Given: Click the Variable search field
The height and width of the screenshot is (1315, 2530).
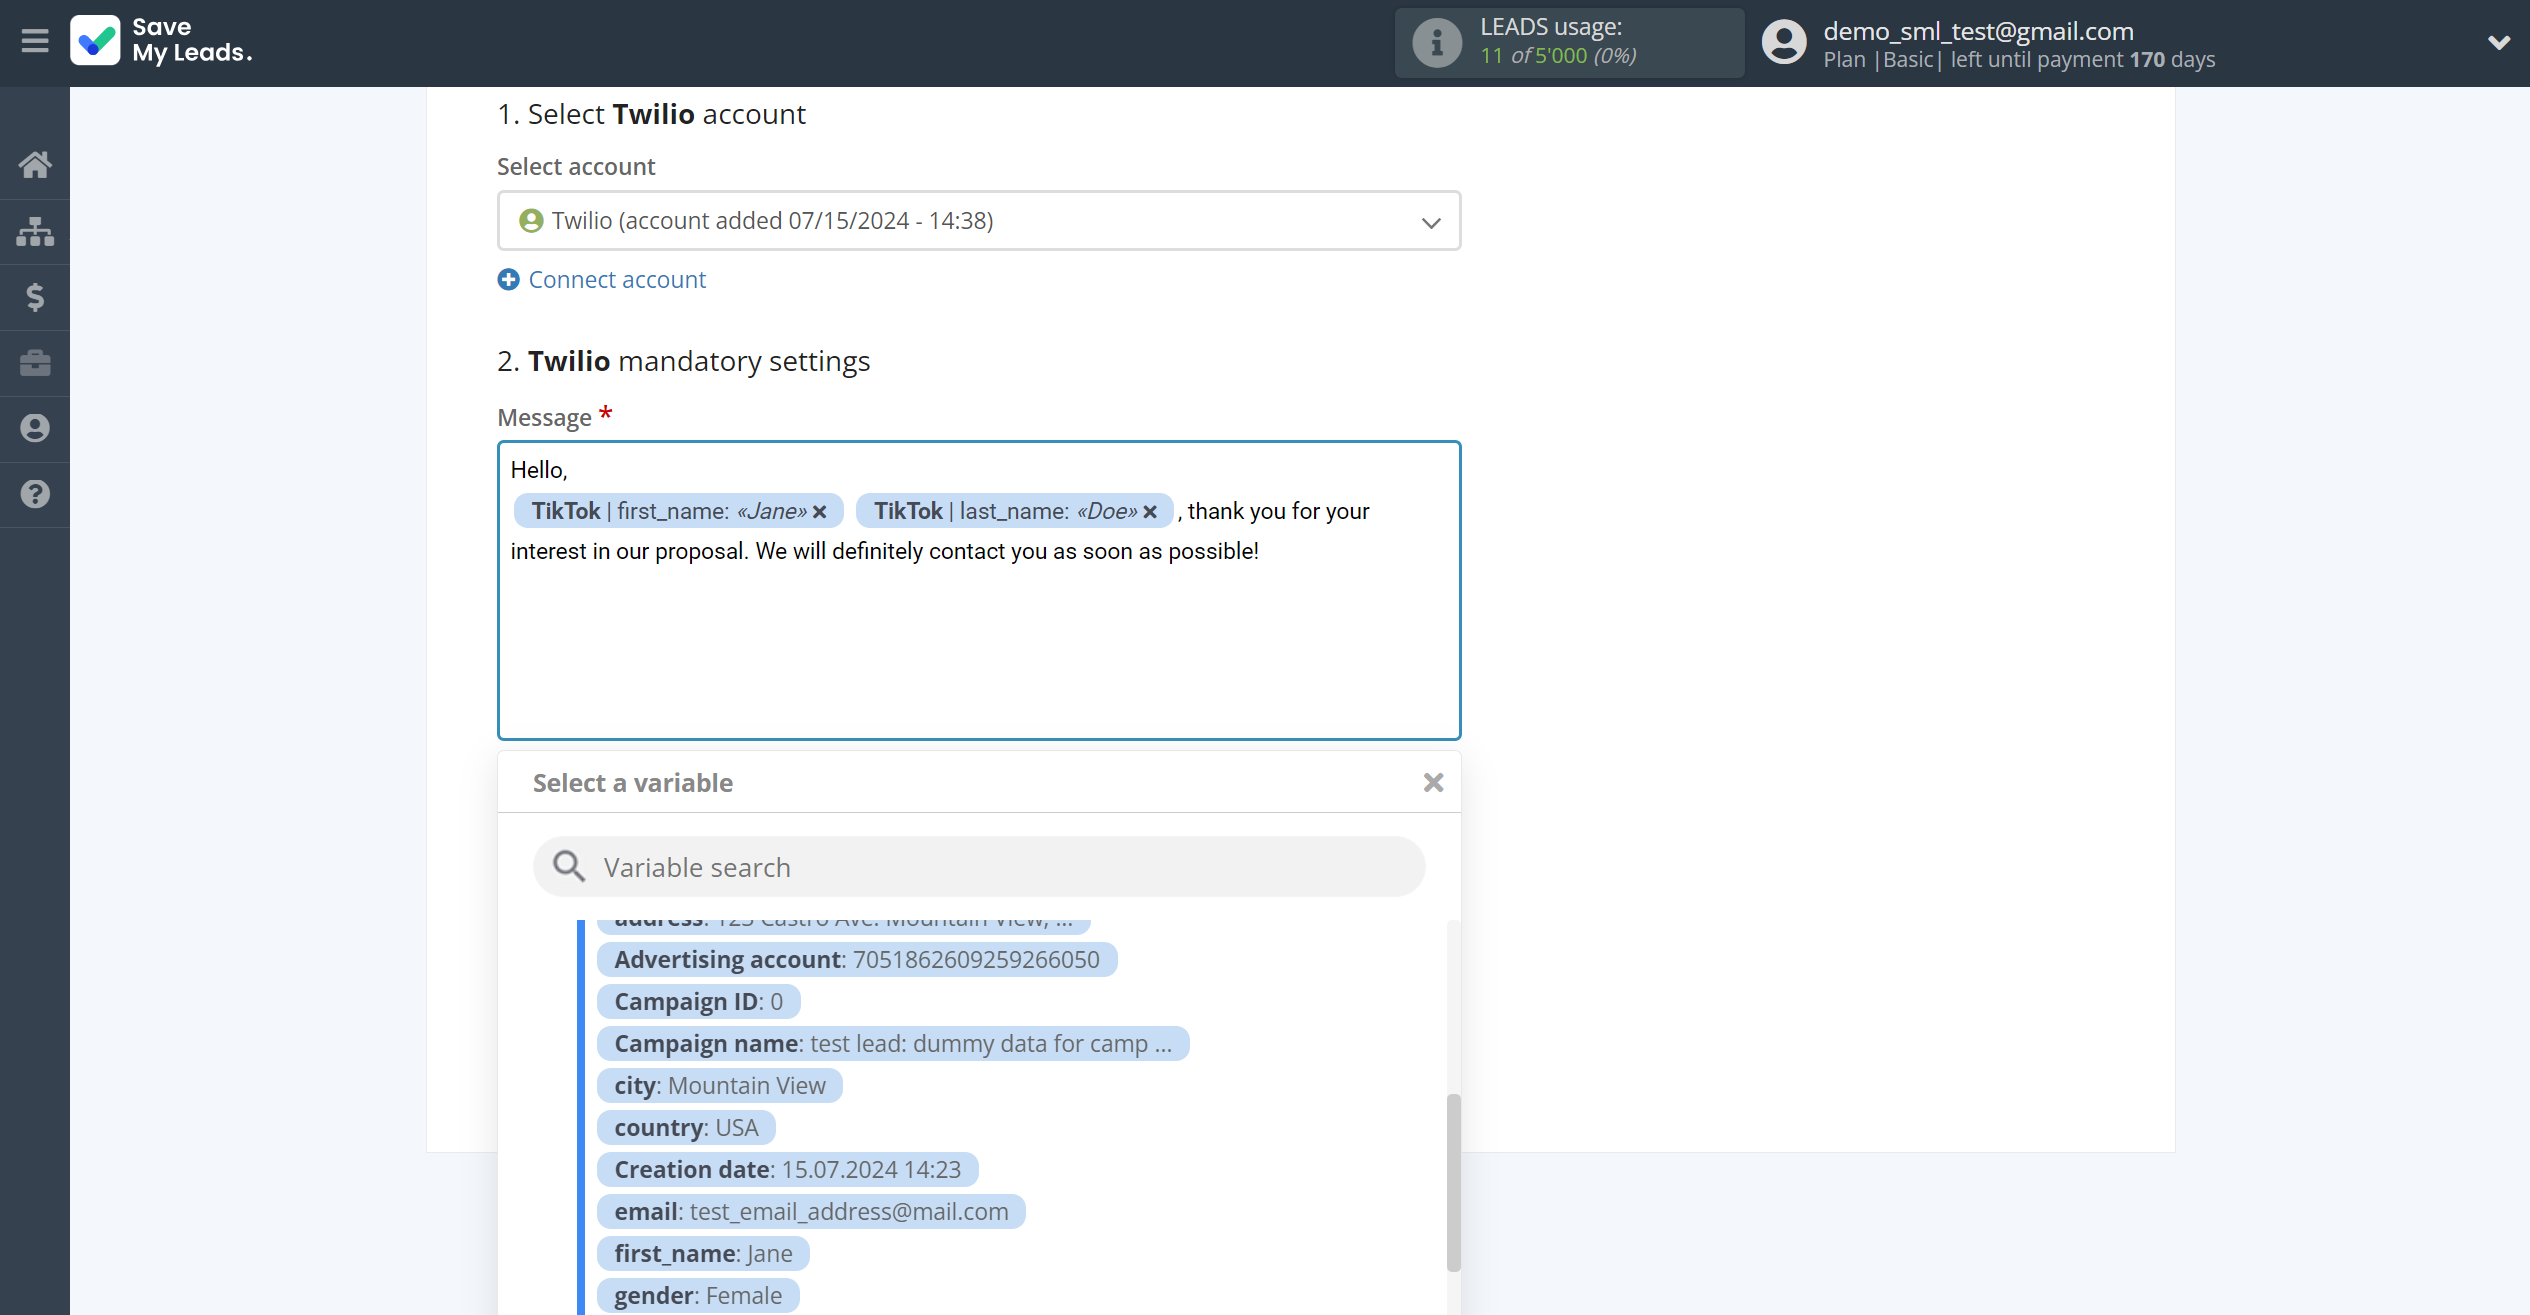Looking at the screenshot, I should coord(979,867).
